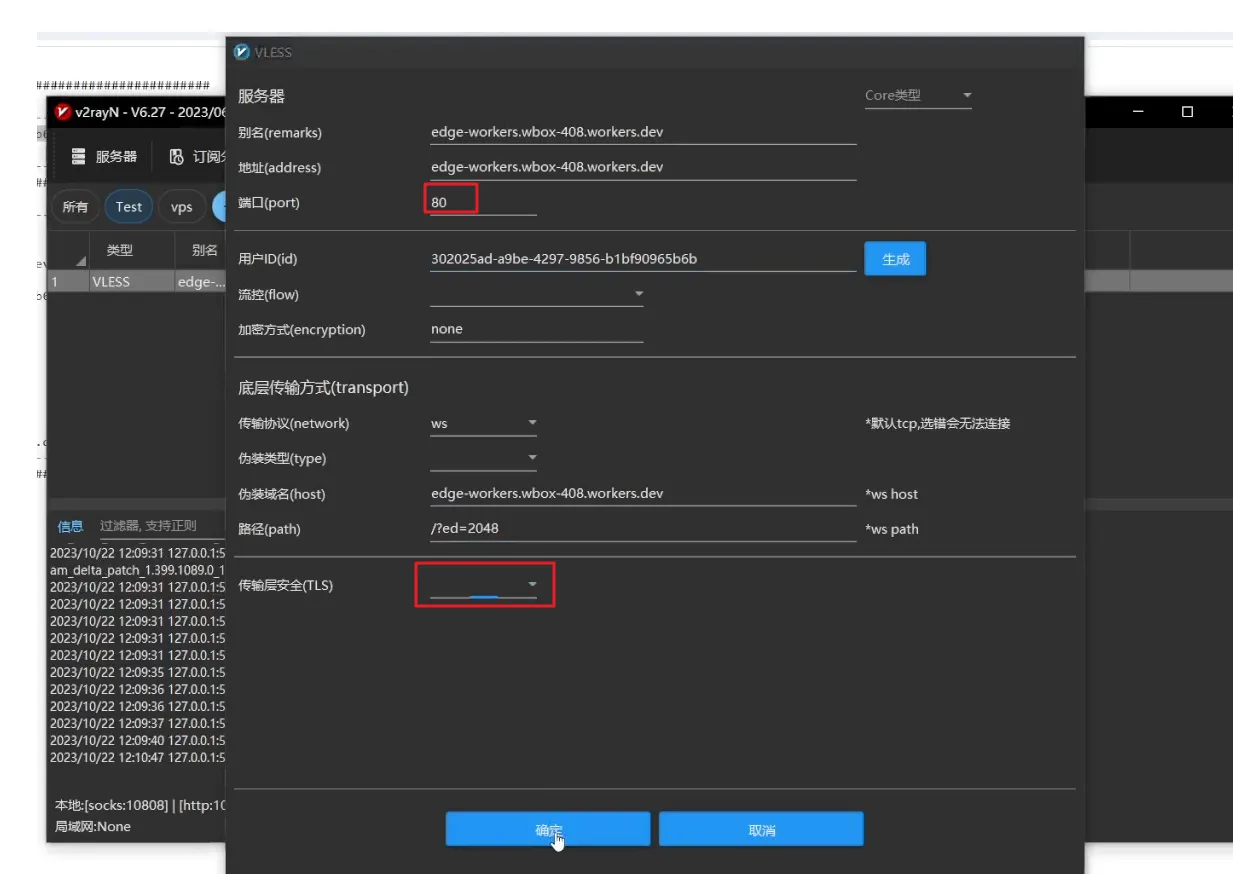Switch to the vps group tab
Viewport: 1233px width, 874px height.
pyautogui.click(x=182, y=207)
